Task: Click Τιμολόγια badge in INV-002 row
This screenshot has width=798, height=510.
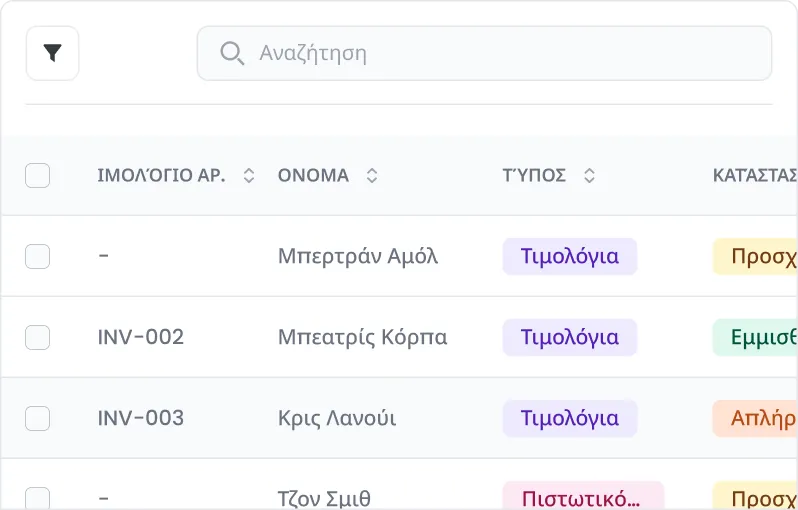Action: point(570,337)
